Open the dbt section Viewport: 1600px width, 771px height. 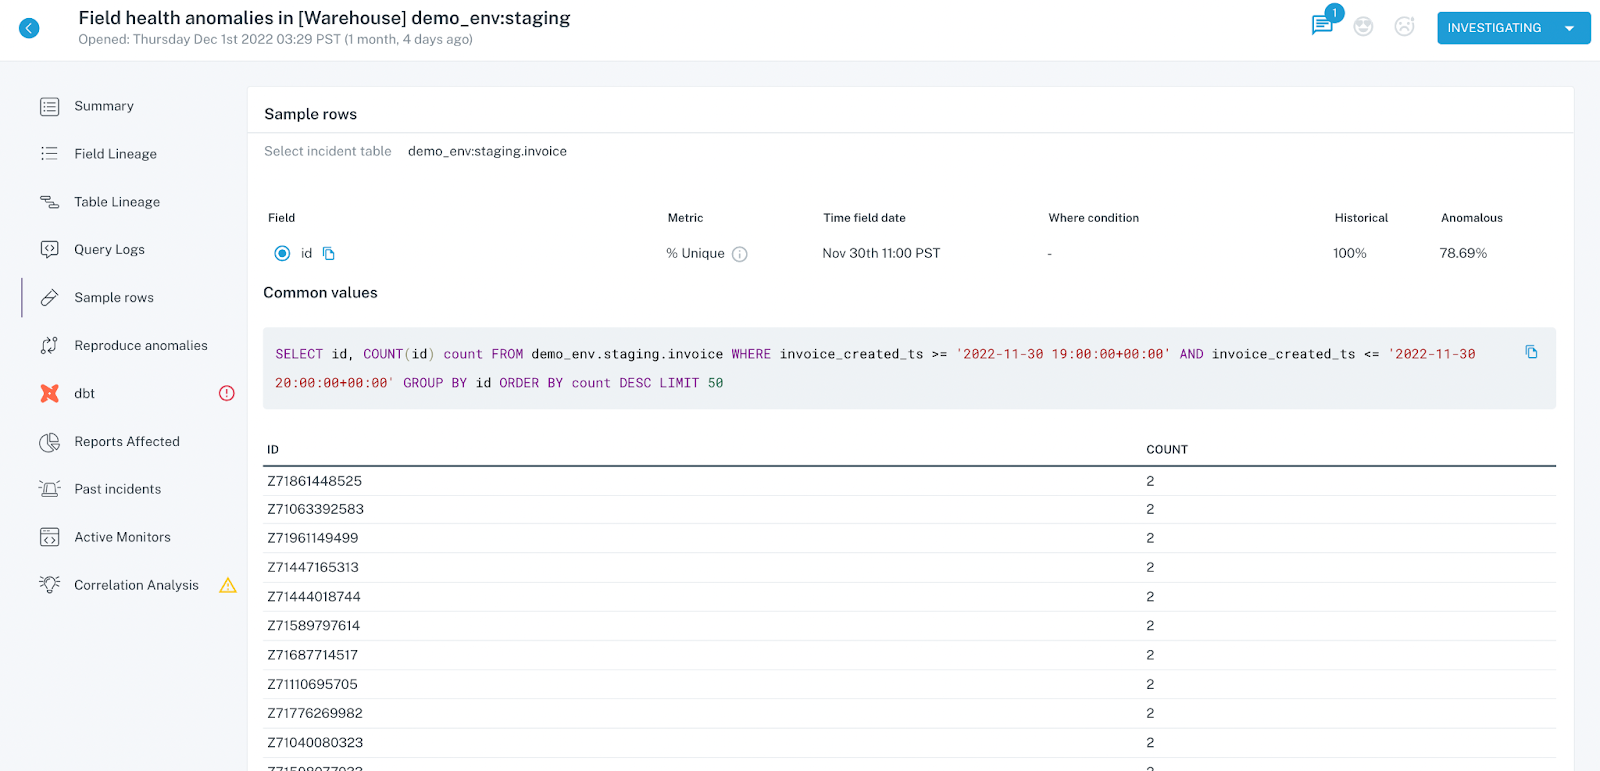tap(84, 394)
